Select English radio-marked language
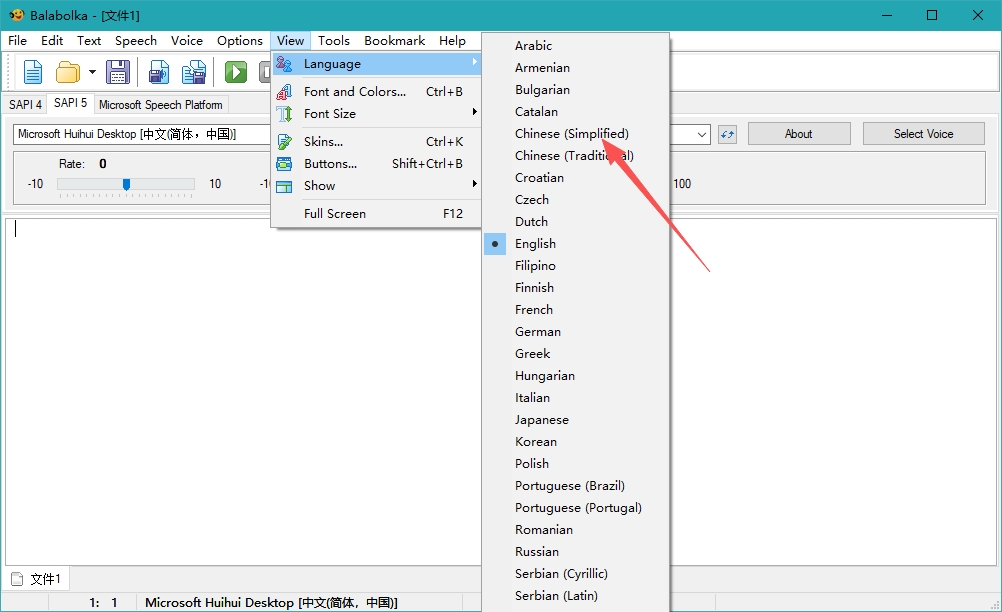Image resolution: width=1002 pixels, height=612 pixels. 576,244
